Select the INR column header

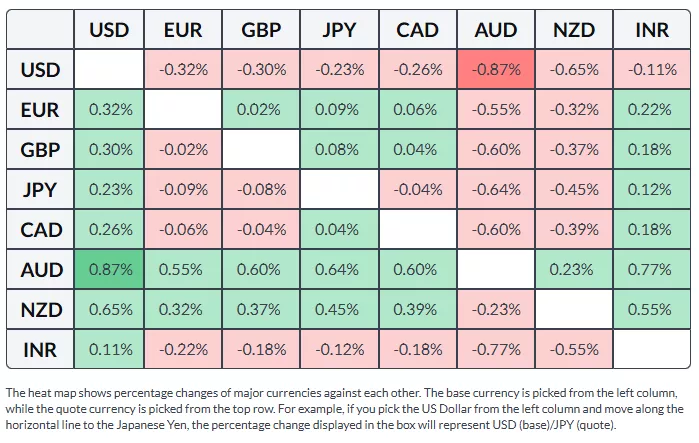pyautogui.click(x=652, y=30)
